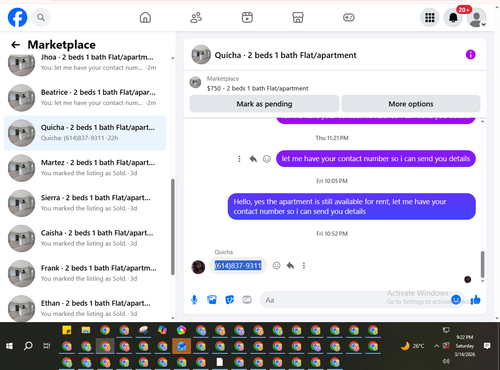Send a thumbs up like

coord(475,300)
